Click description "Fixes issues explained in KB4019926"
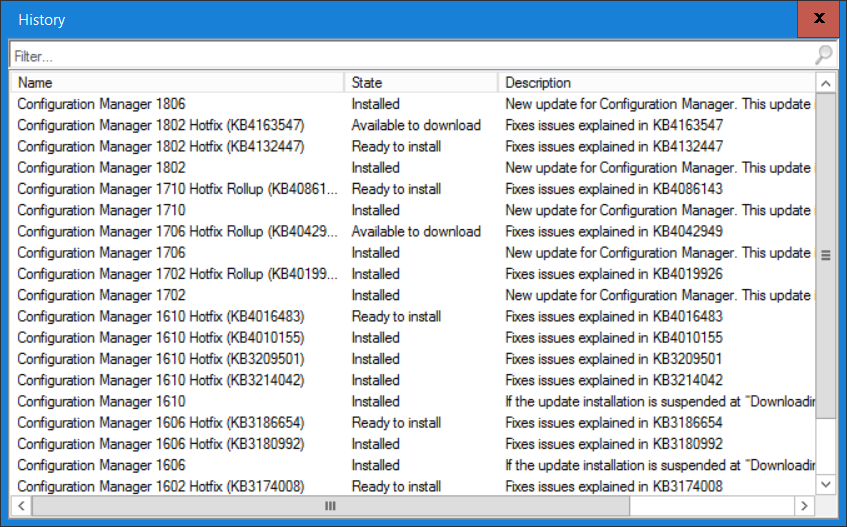Screen dimensions: 847x527 pos(614,274)
